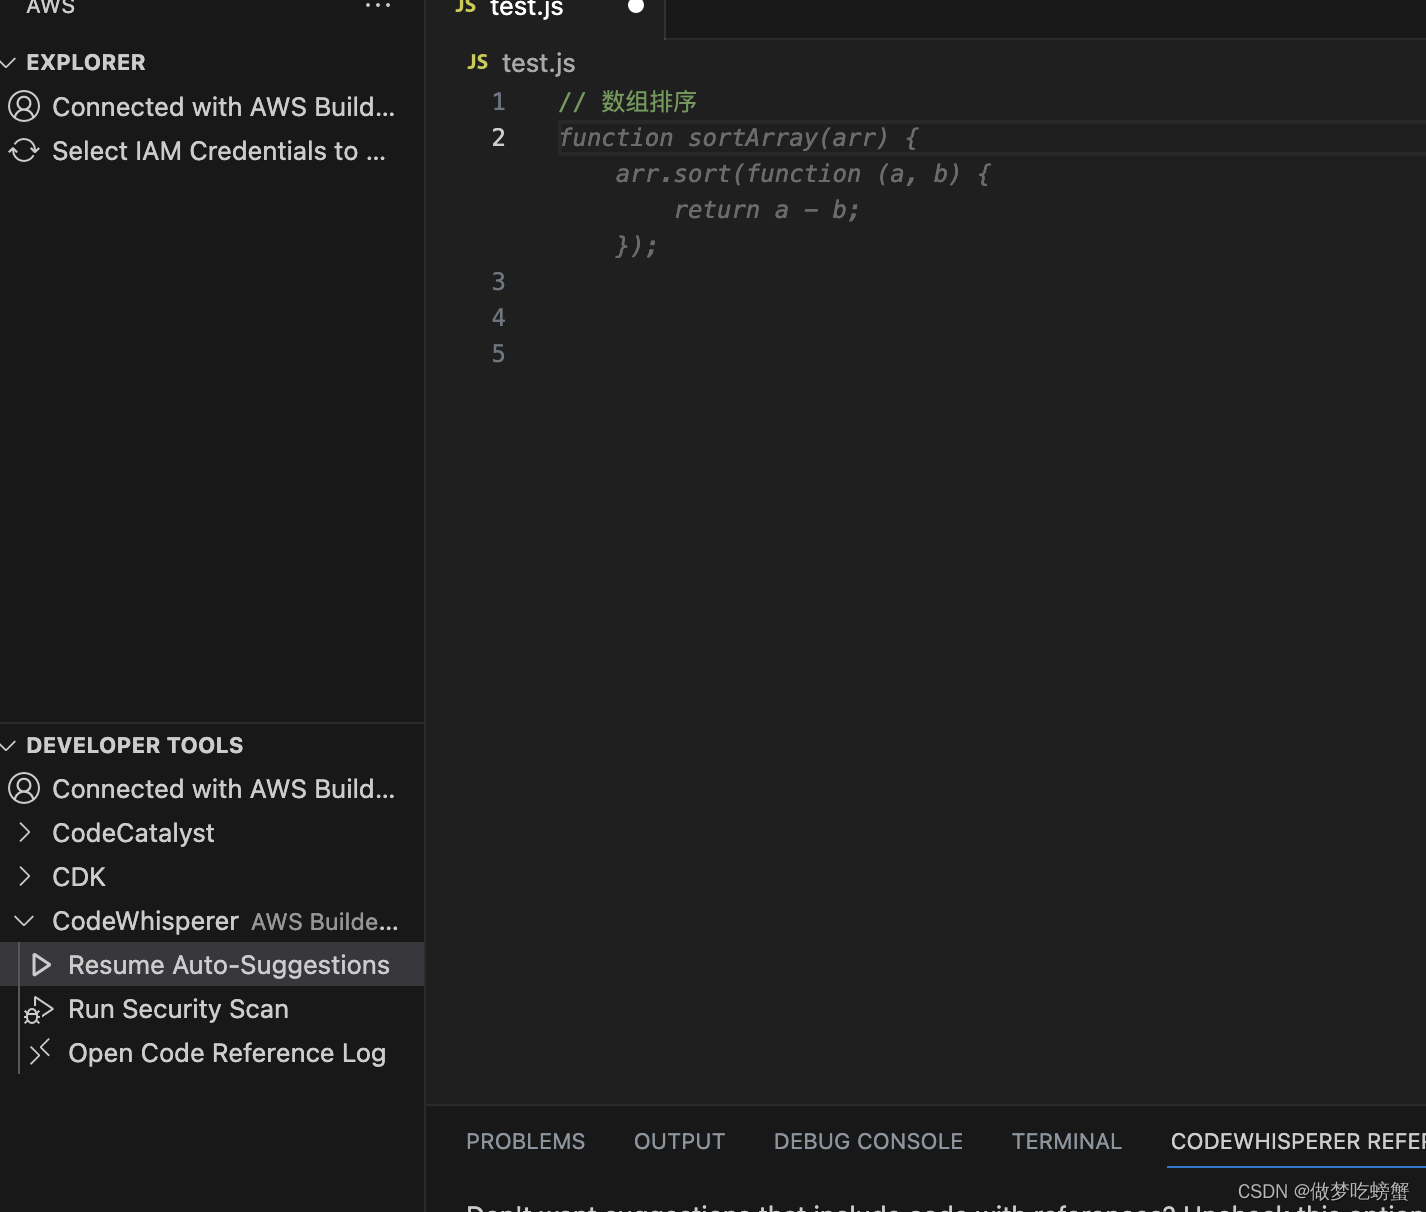The image size is (1426, 1212).
Task: Click the unsaved changes dot on test.js tab
Action: coord(636,6)
